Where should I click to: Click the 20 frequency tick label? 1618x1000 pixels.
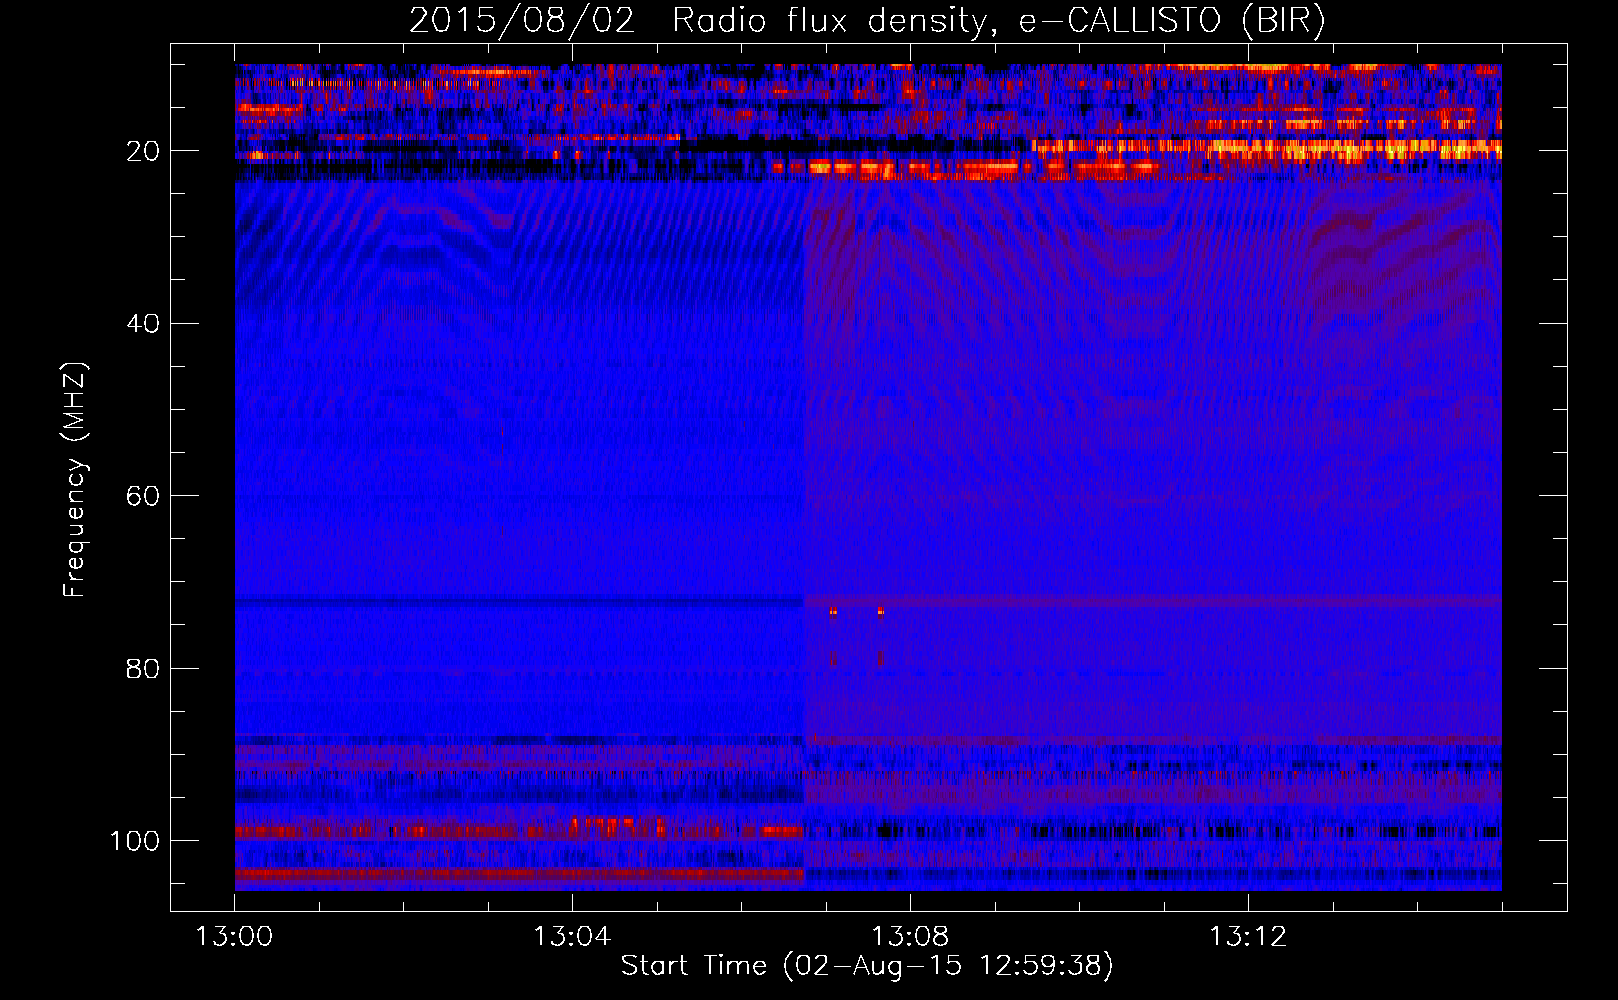(143, 151)
